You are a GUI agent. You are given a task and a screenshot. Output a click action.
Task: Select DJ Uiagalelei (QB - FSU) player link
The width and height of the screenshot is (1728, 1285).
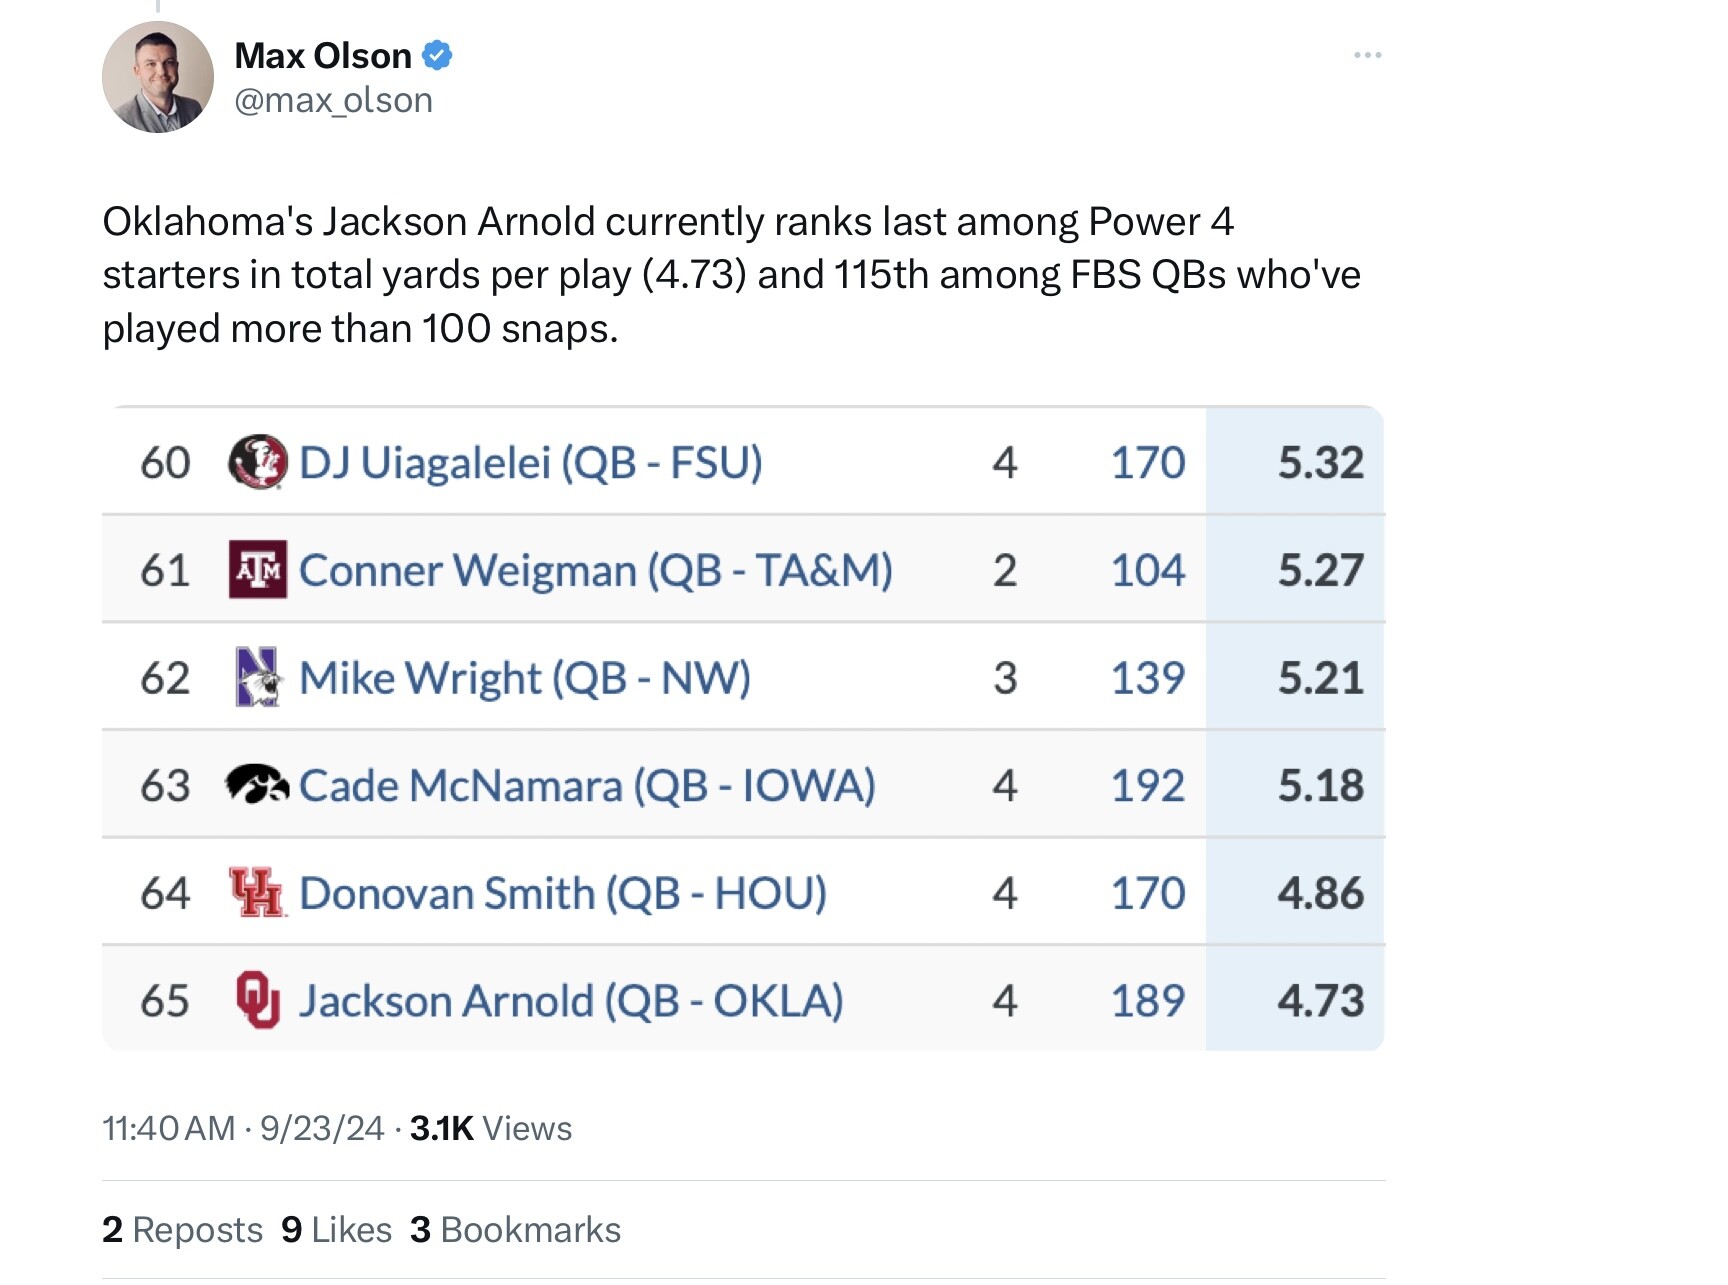[x=531, y=462]
